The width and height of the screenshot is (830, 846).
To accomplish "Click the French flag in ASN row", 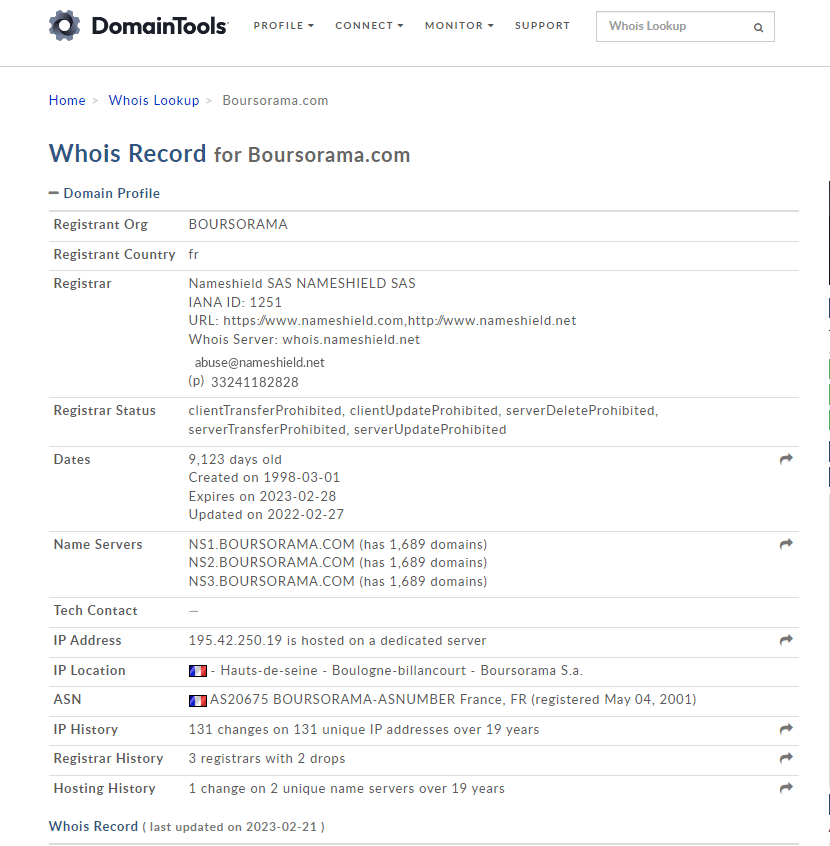I will tap(198, 700).
